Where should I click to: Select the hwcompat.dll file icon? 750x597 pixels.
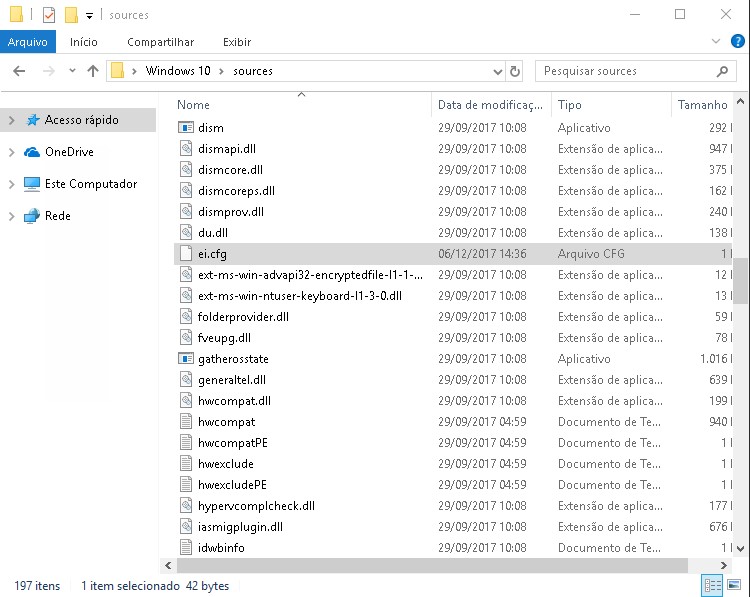186,401
